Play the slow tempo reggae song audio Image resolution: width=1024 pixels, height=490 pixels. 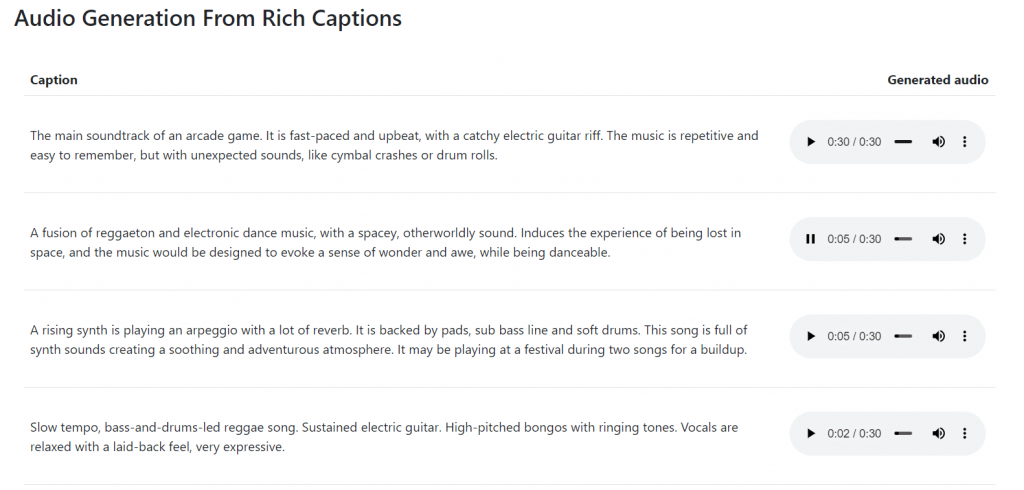pyautogui.click(x=810, y=434)
